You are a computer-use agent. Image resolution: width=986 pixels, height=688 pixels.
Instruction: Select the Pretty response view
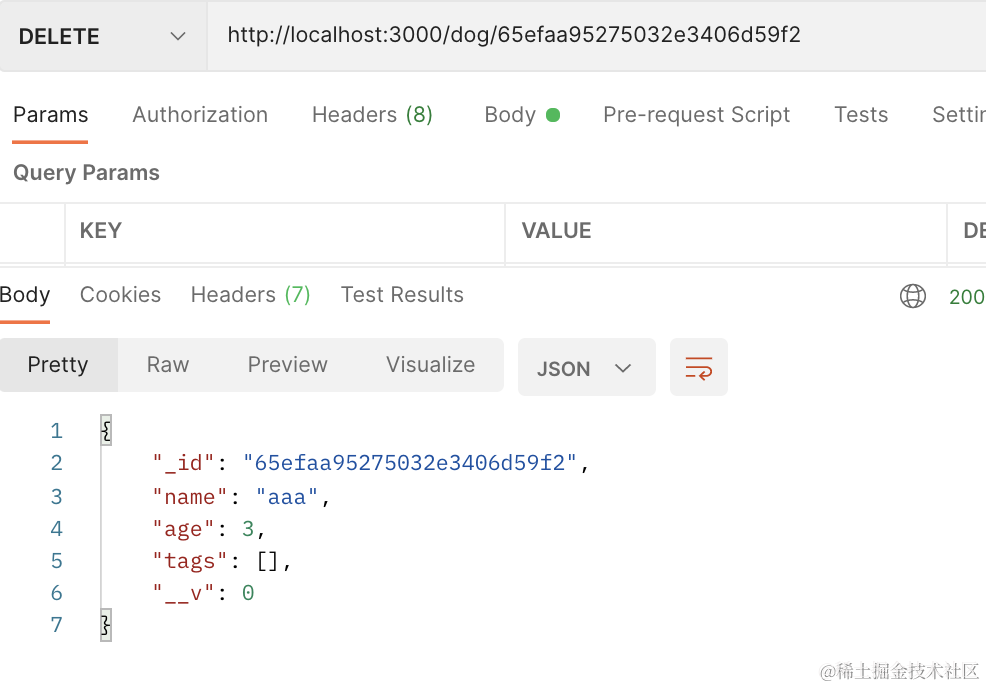click(x=58, y=365)
